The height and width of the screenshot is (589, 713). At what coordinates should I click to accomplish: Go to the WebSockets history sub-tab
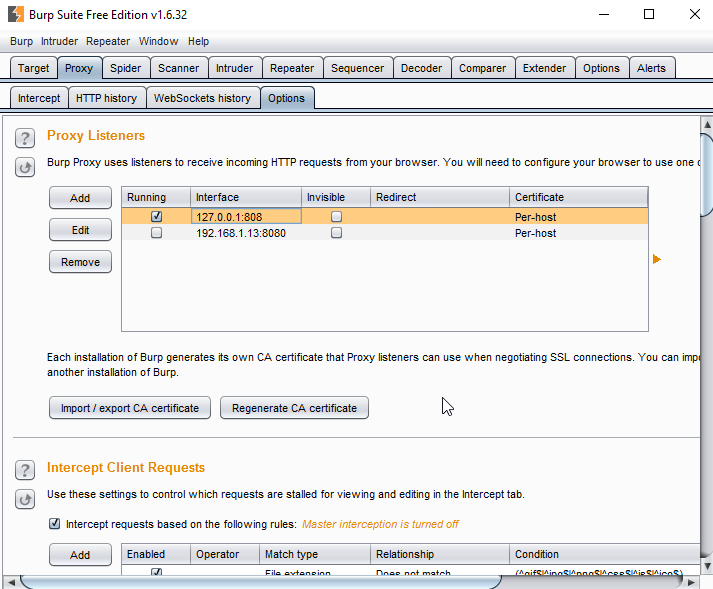tap(202, 98)
